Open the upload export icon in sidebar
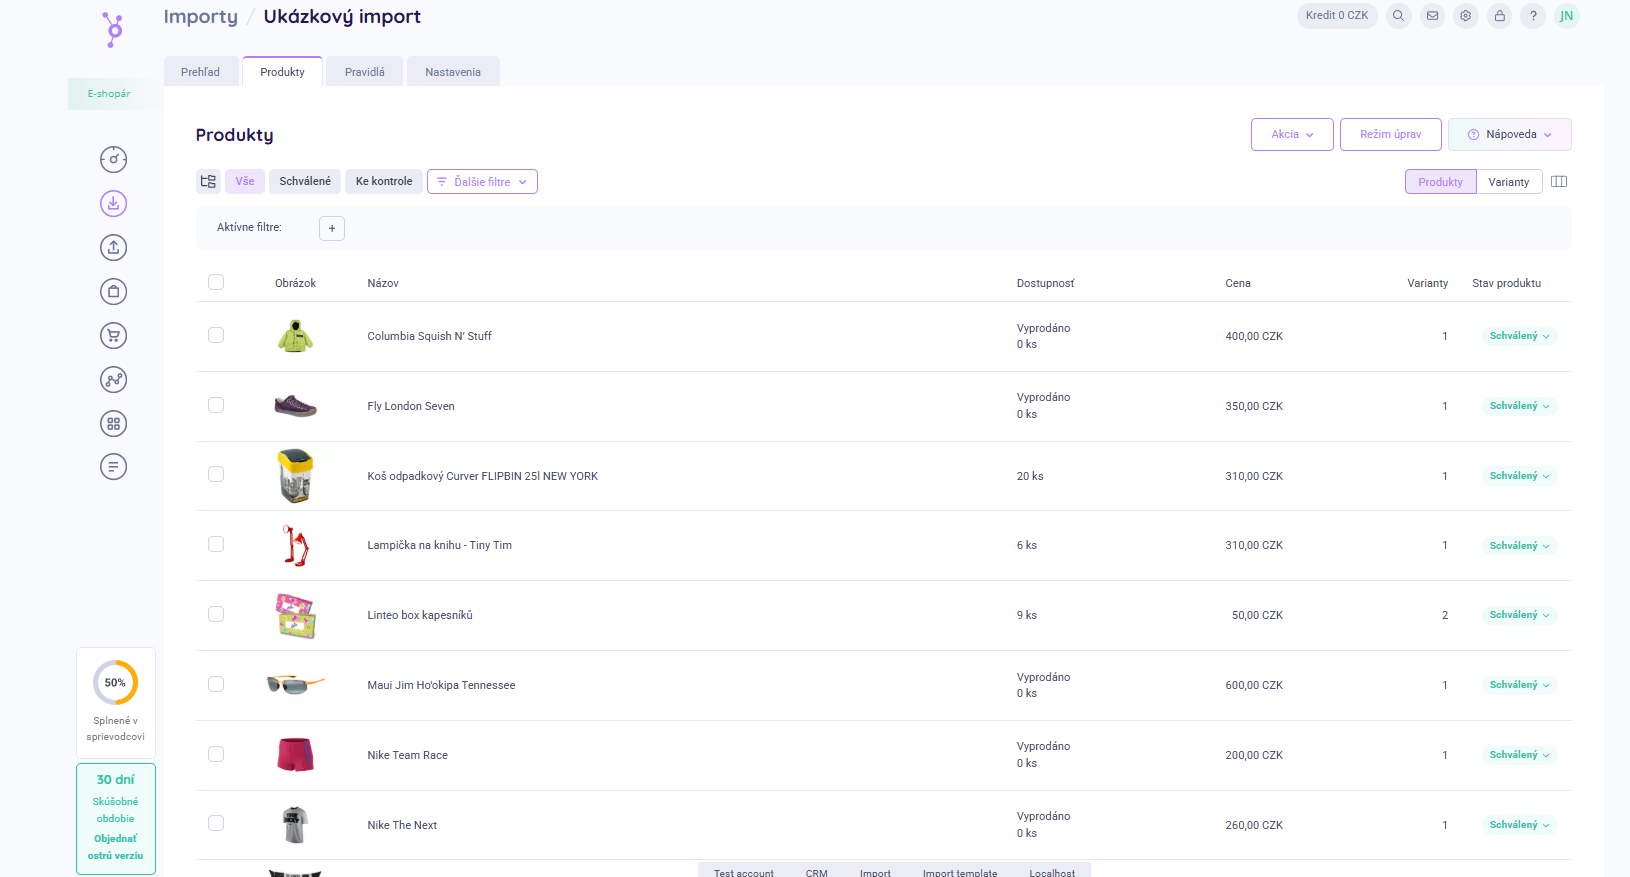 point(114,248)
